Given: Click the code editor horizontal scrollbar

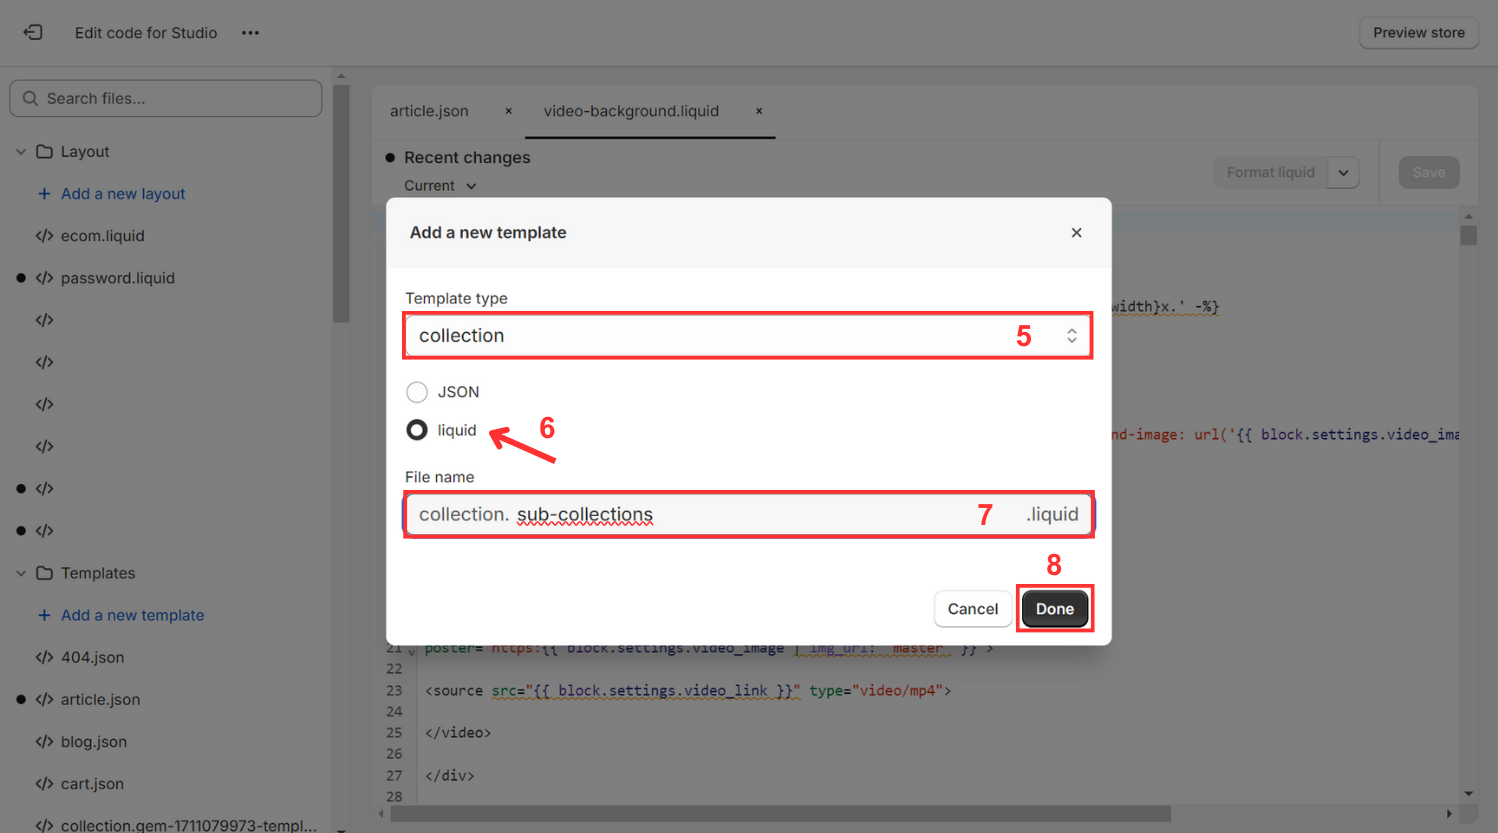Looking at the screenshot, I should pos(780,814).
